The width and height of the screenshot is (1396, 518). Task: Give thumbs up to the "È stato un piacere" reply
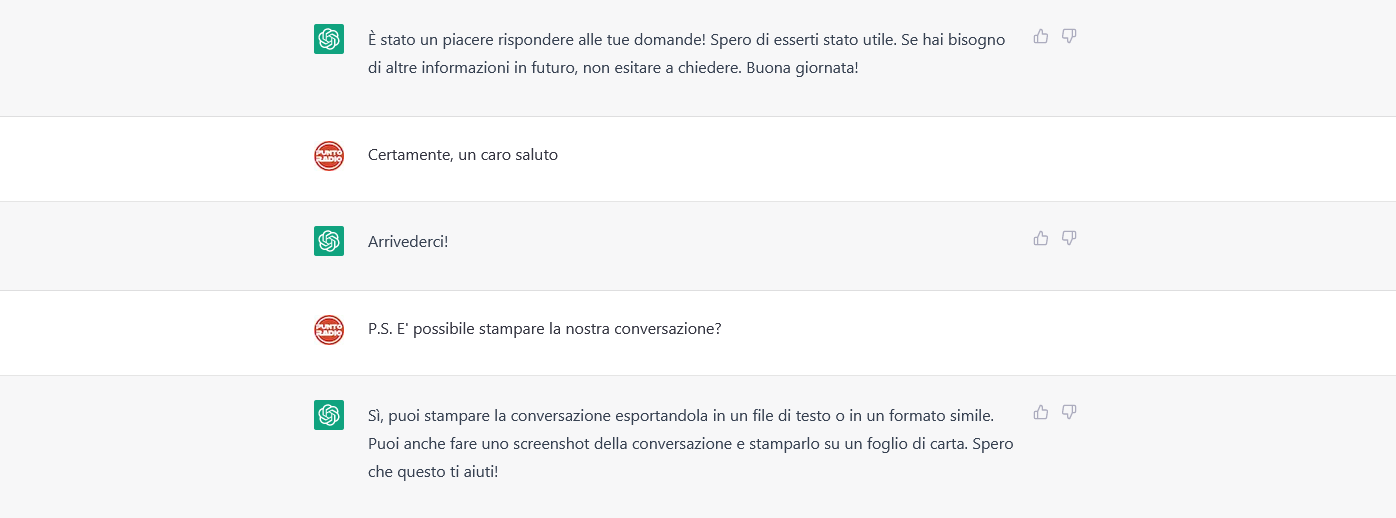pos(1041,36)
